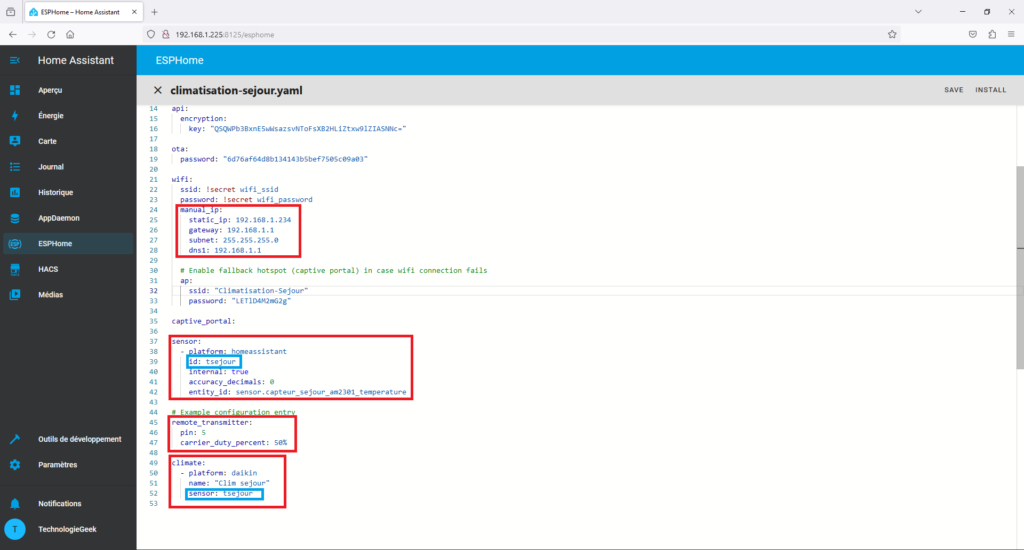Open Outils de développement
Image resolution: width=1024 pixels, height=550 pixels.
pyautogui.click(x=79, y=439)
